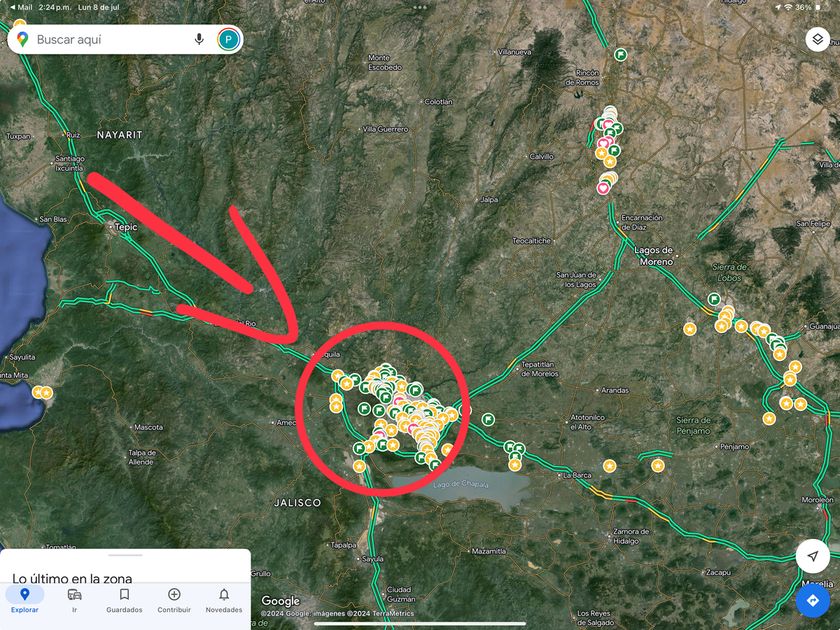Expand the Lo último en la zona sheet

pos(72,579)
